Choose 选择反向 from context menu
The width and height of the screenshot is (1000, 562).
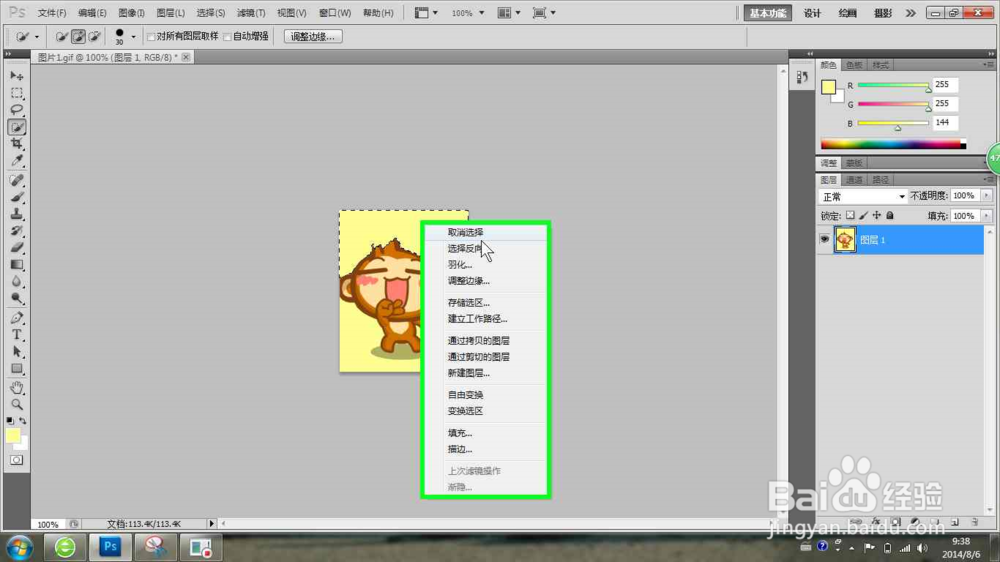tap(465, 248)
